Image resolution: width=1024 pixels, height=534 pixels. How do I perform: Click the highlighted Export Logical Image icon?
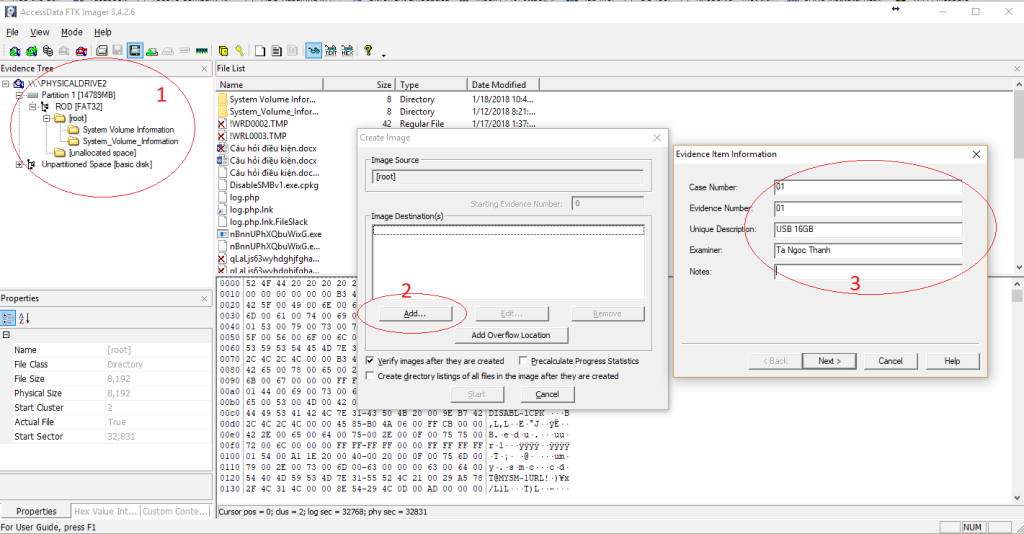tap(135, 50)
